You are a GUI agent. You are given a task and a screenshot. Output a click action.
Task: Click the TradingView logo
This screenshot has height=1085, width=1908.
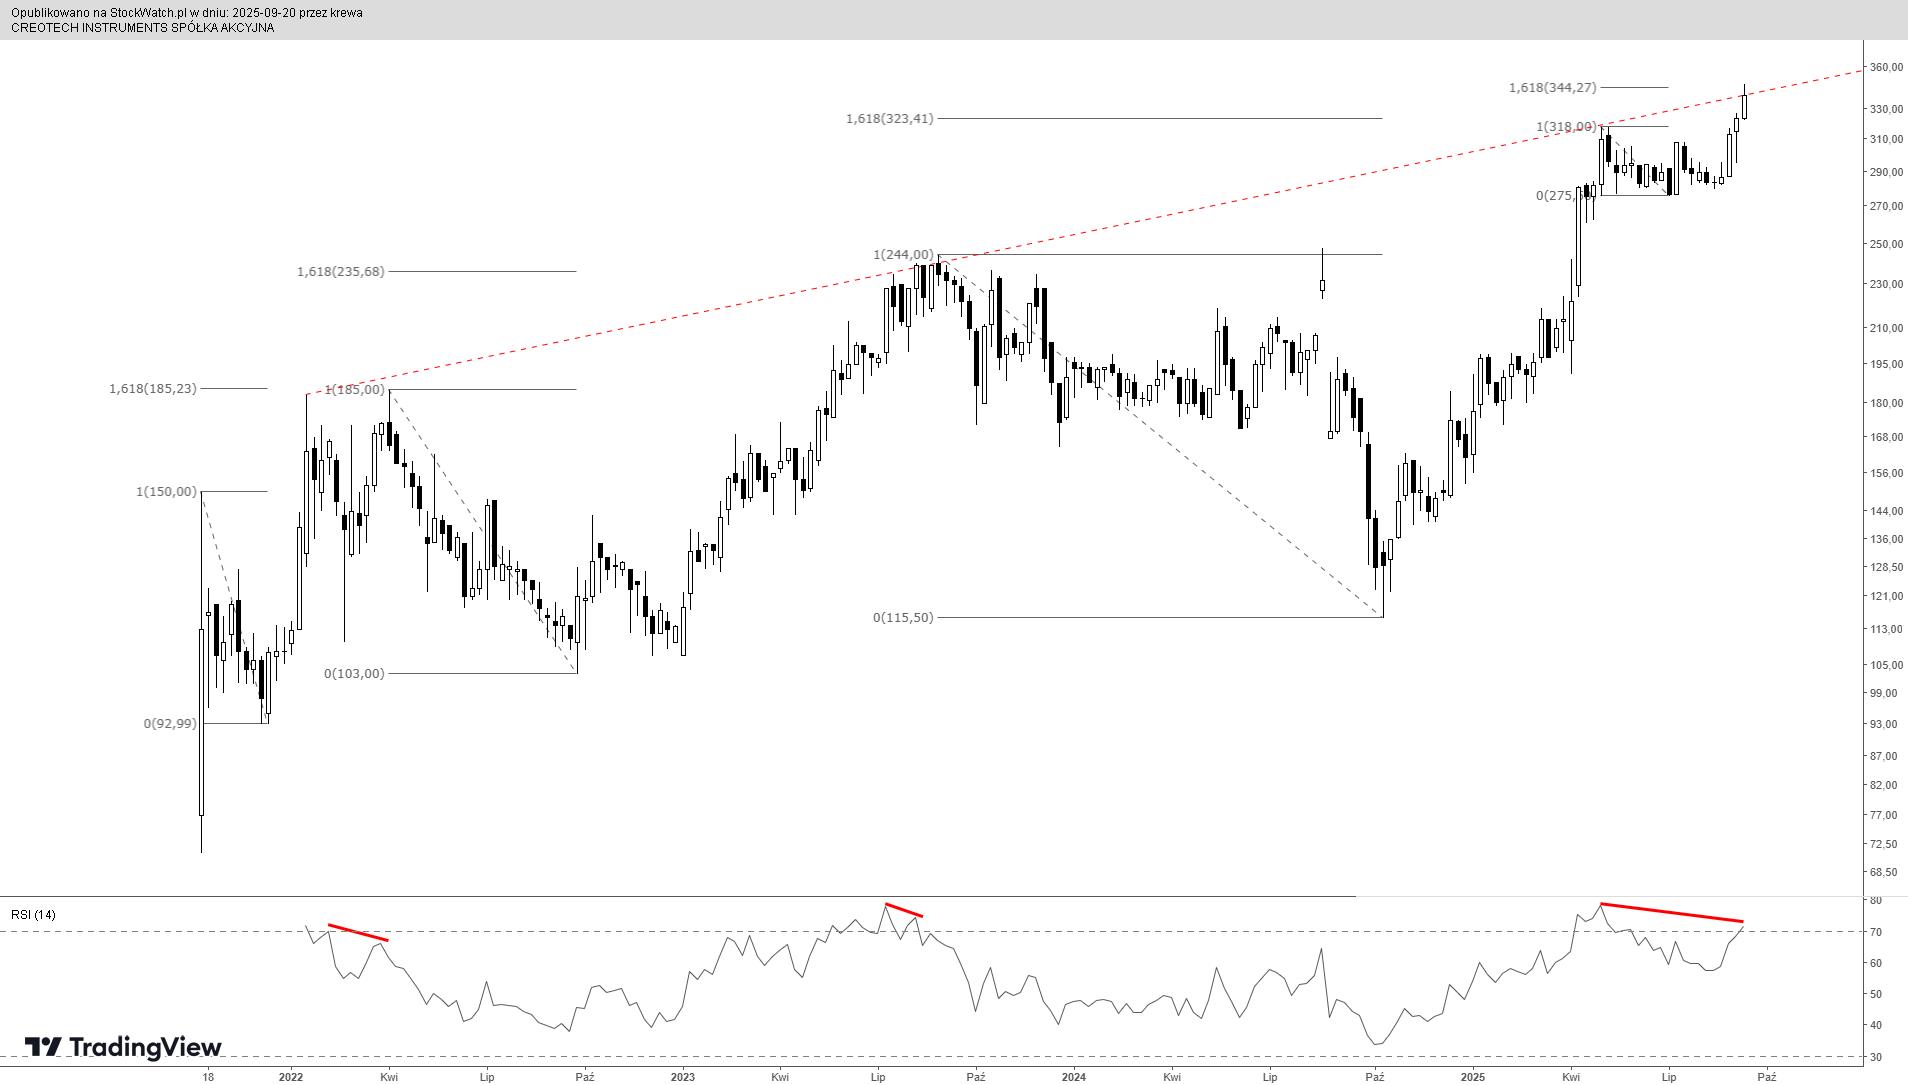(x=122, y=1047)
